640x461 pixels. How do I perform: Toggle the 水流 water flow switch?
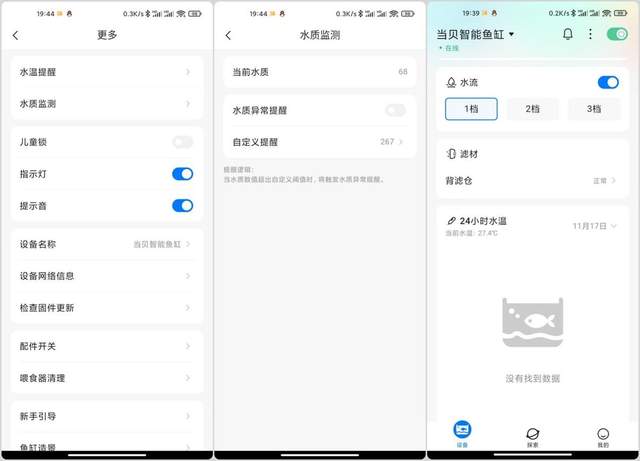click(608, 82)
